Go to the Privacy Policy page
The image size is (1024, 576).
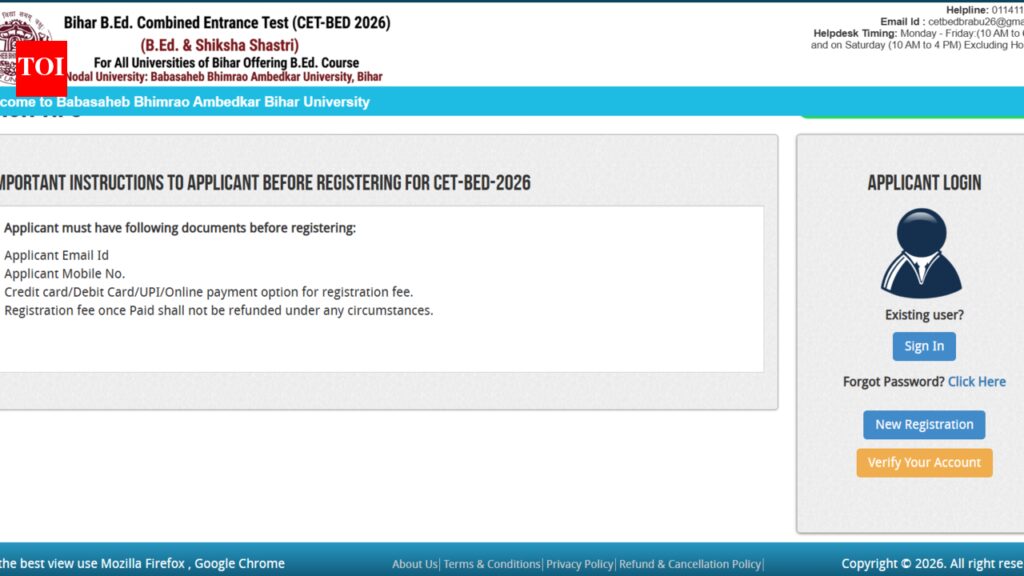[x=580, y=564]
